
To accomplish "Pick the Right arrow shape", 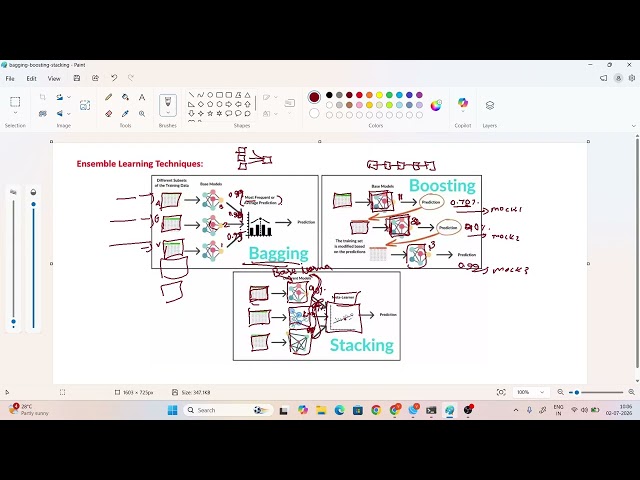I will [229, 104].
